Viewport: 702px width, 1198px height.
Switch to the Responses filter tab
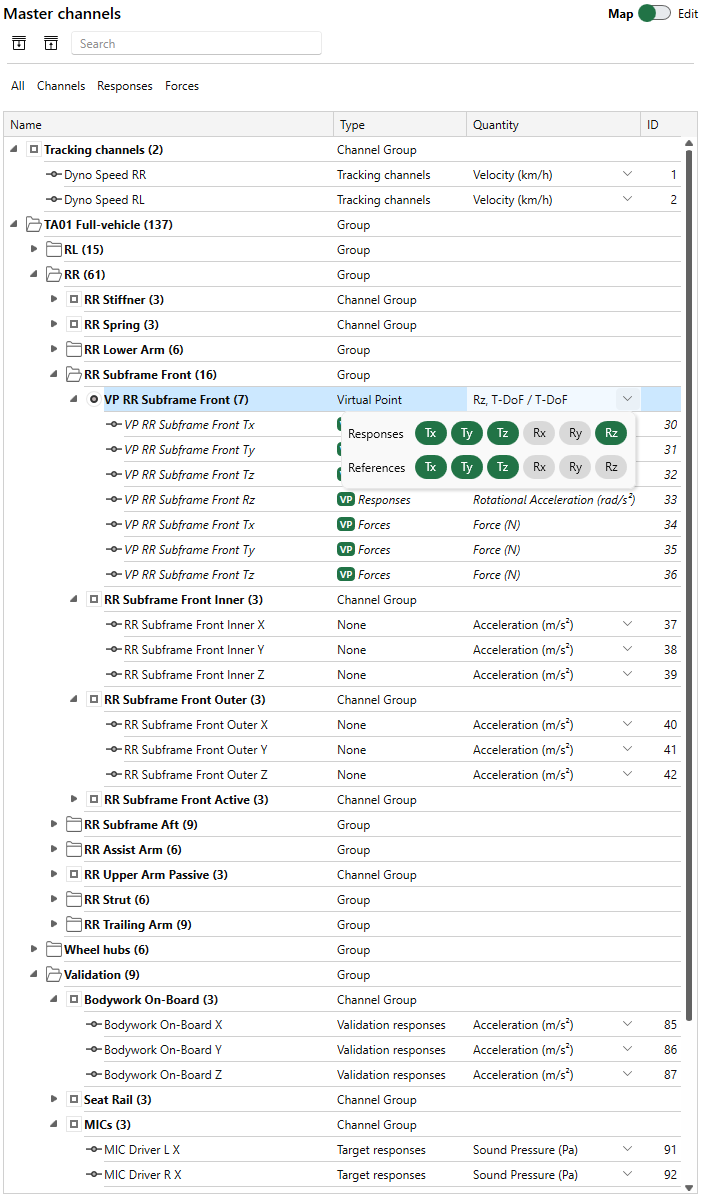click(125, 86)
